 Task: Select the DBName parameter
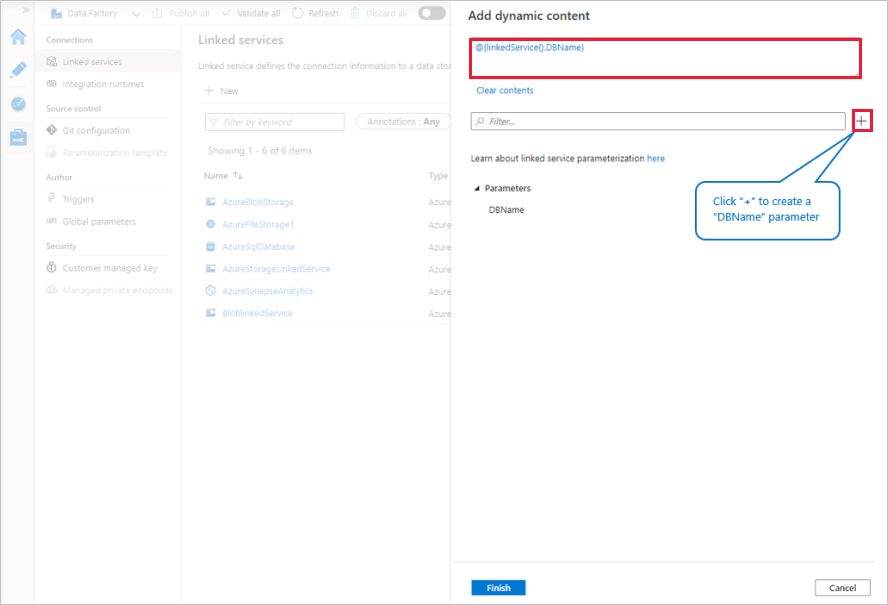[x=506, y=210]
